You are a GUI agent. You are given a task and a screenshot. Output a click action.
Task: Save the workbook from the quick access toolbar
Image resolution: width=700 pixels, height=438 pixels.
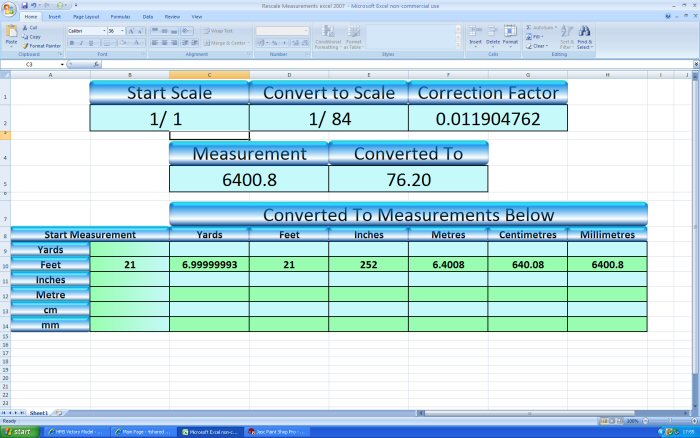pos(25,5)
